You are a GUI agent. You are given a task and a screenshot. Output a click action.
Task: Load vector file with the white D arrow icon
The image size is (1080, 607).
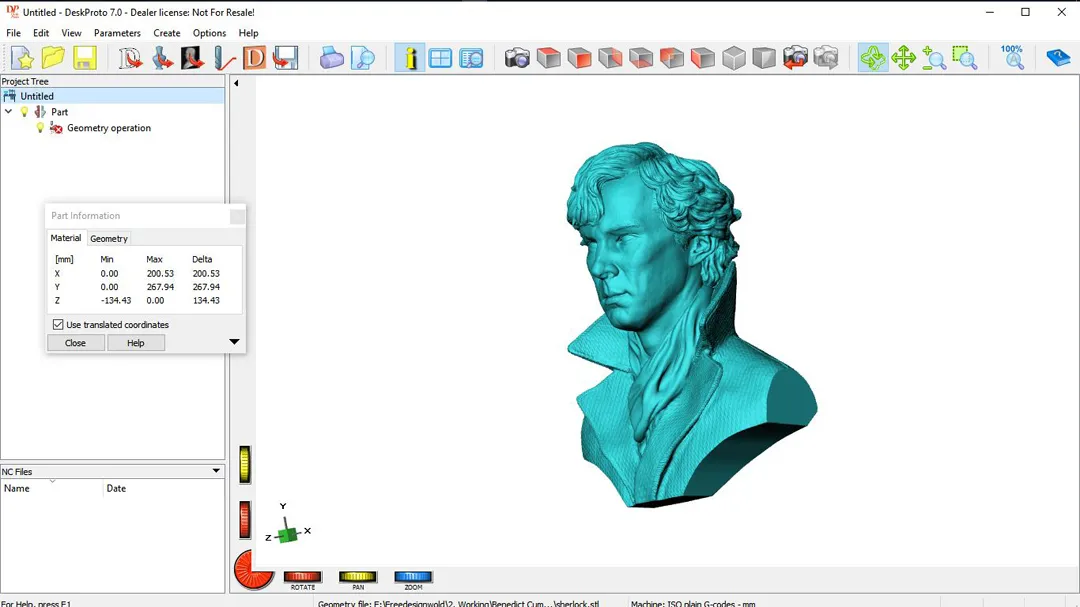pyautogui.click(x=129, y=58)
